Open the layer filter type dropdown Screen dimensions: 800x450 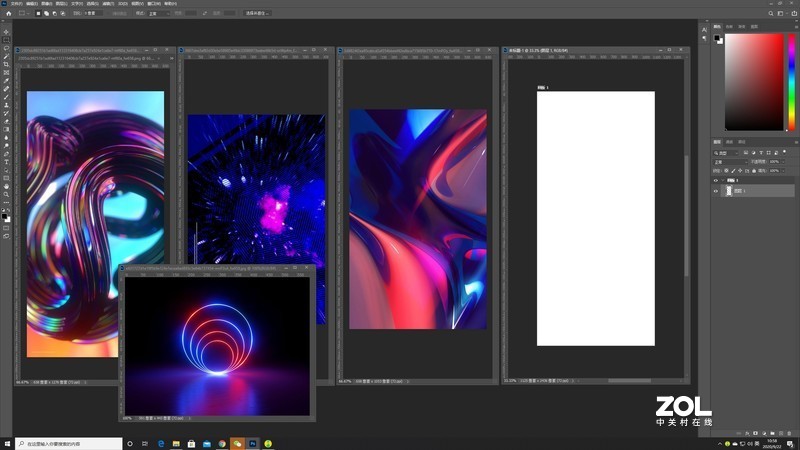pyautogui.click(x=726, y=152)
